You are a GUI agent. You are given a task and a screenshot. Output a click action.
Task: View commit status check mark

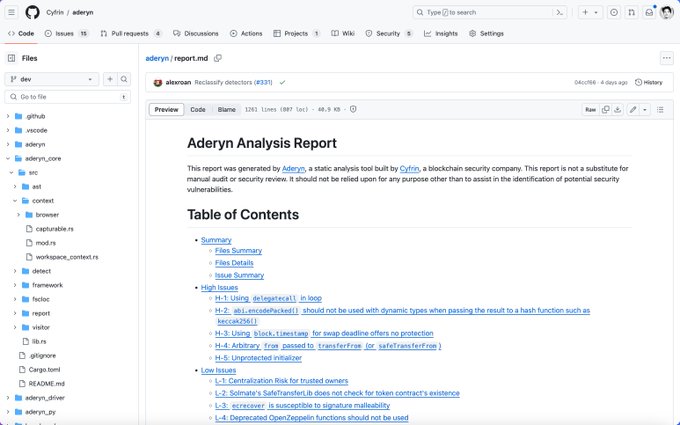click(x=282, y=82)
